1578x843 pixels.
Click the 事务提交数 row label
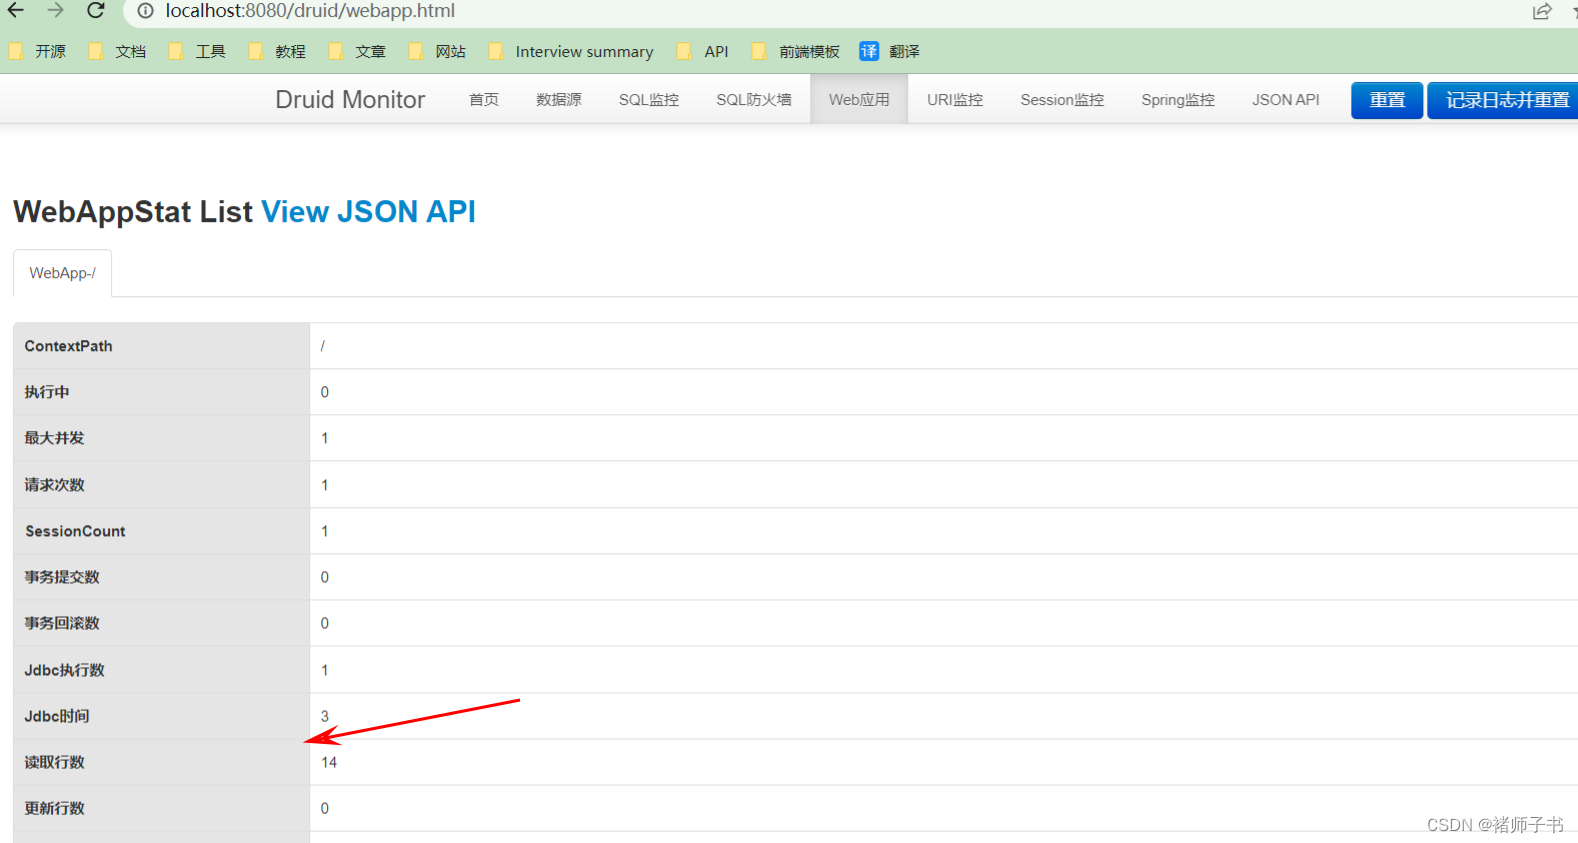click(62, 577)
